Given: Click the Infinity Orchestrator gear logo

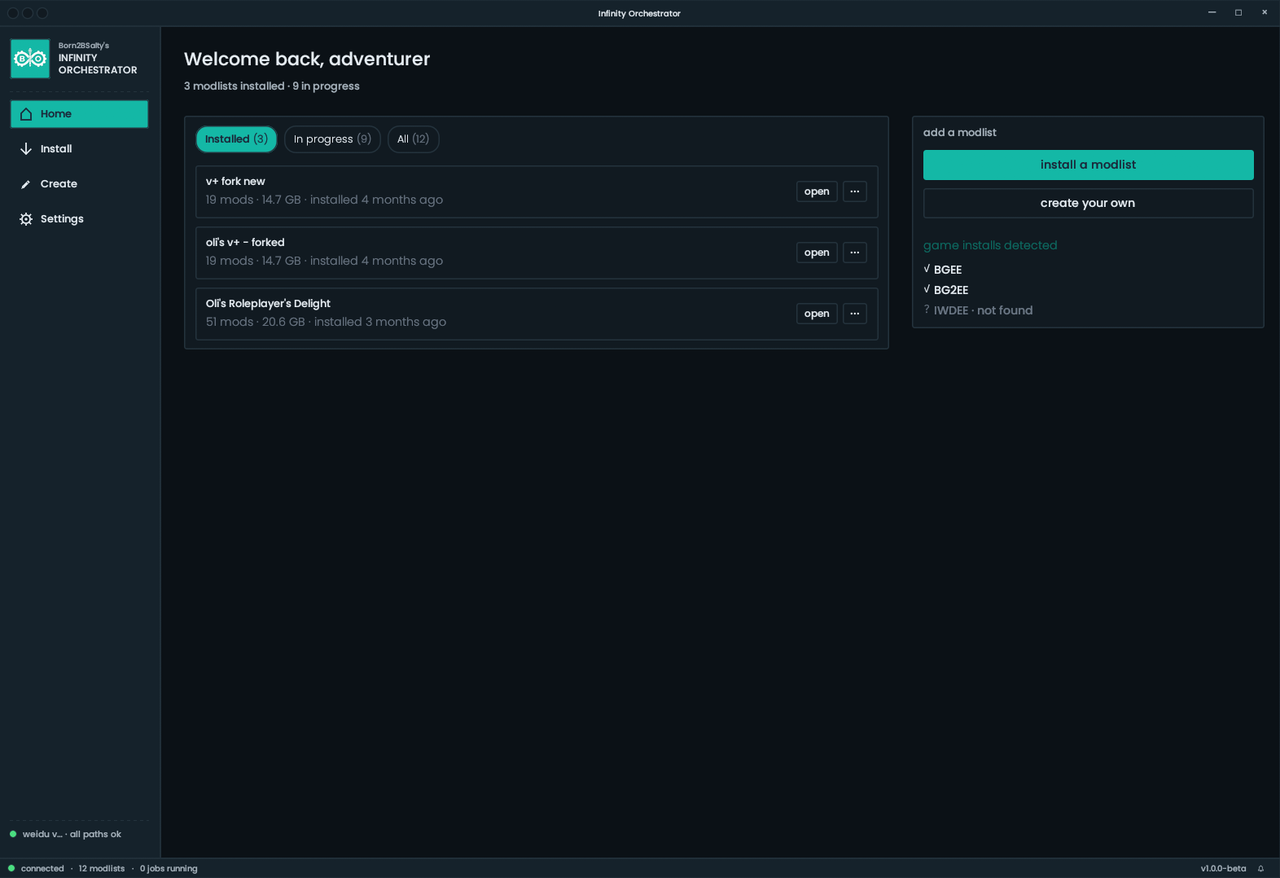Looking at the screenshot, I should pyautogui.click(x=30, y=59).
